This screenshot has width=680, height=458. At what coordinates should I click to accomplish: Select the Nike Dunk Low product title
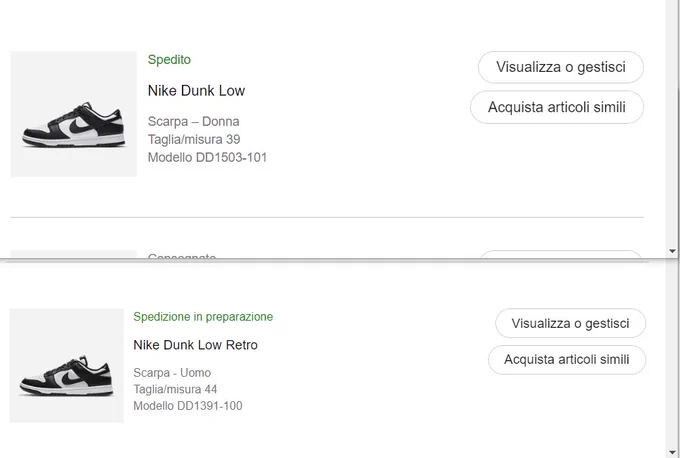click(196, 91)
